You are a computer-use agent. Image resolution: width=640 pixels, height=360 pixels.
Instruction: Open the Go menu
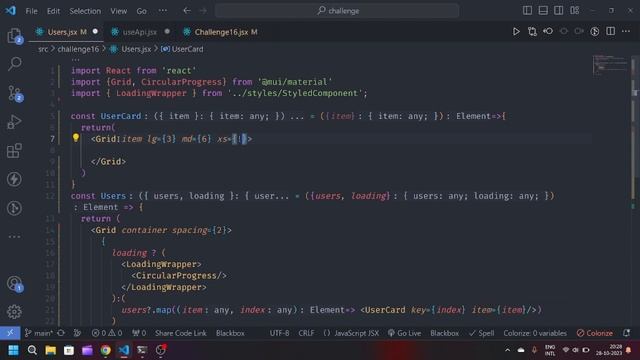tap(142, 11)
